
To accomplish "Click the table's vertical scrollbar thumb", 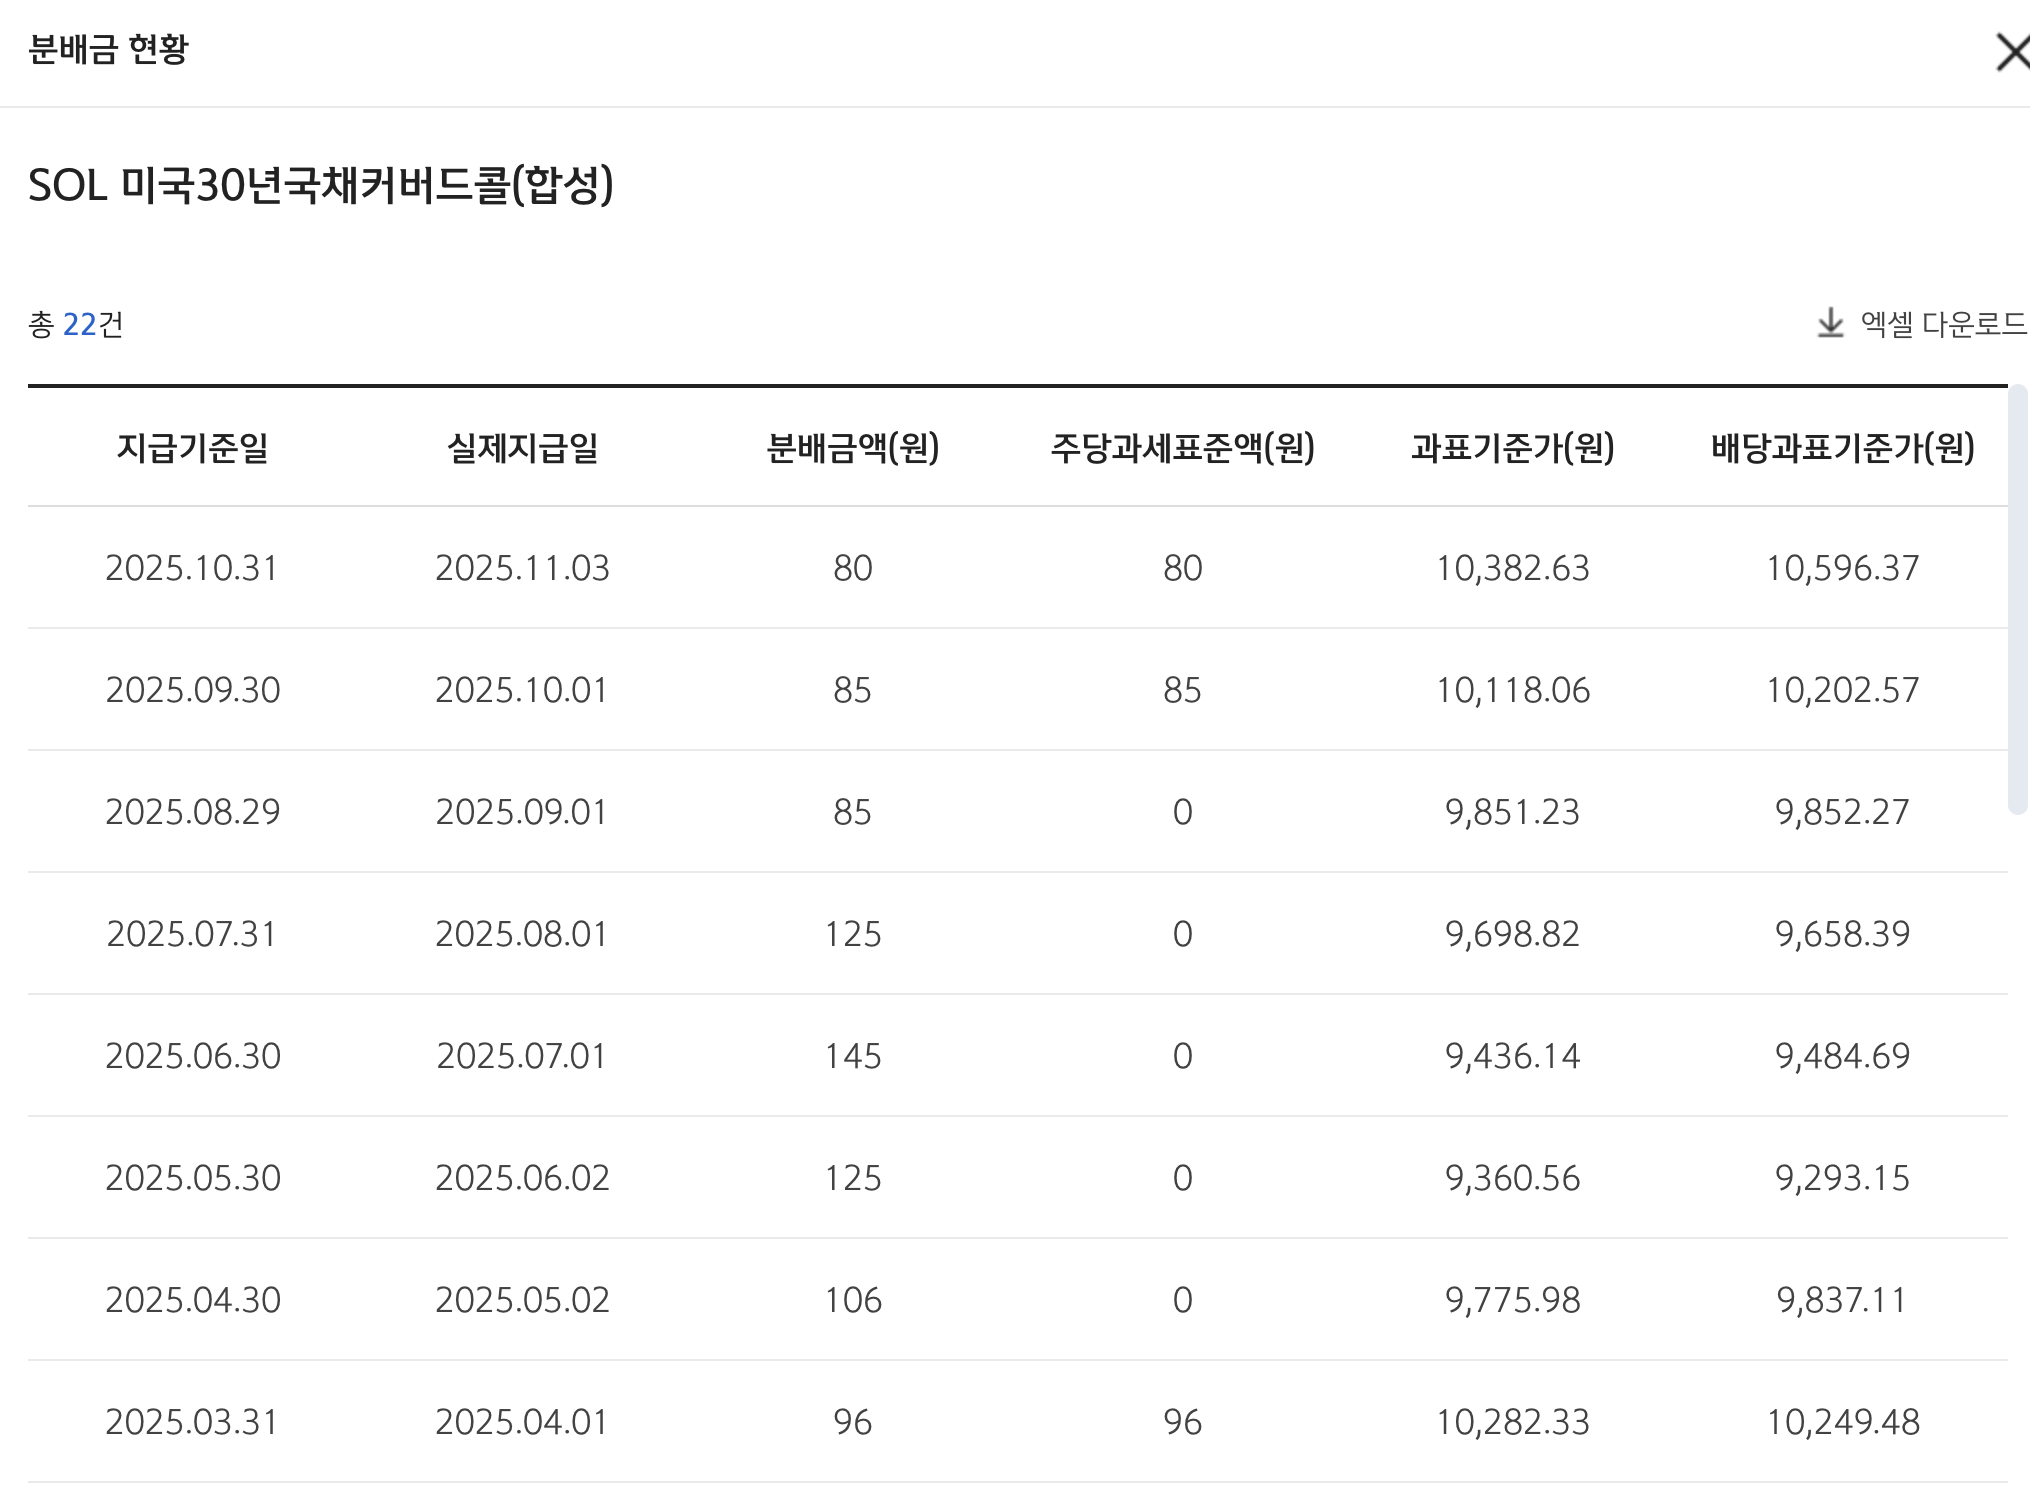I will (x=2017, y=600).
